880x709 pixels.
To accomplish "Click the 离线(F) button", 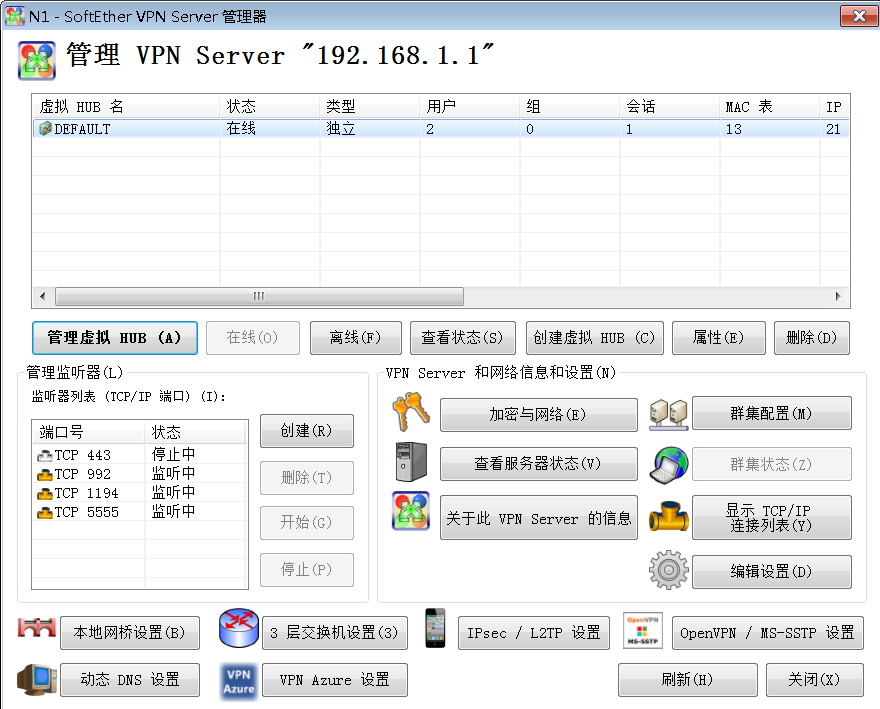I will click(356, 338).
